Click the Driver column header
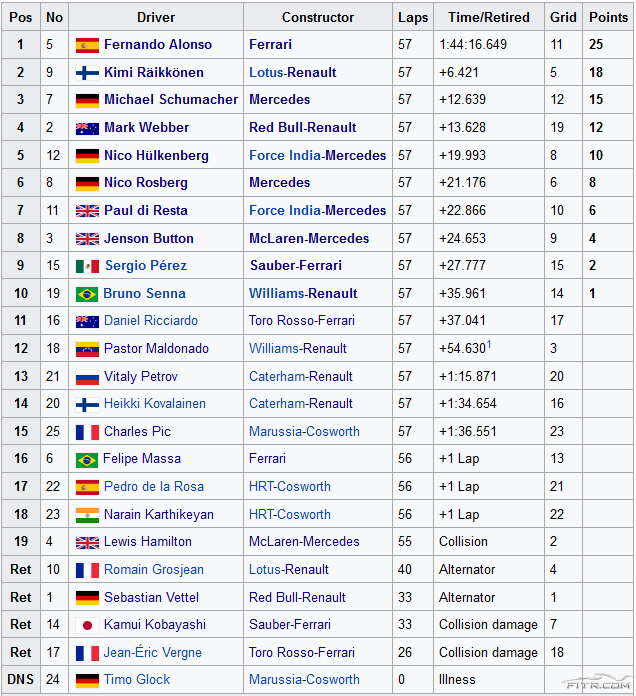 [x=156, y=17]
